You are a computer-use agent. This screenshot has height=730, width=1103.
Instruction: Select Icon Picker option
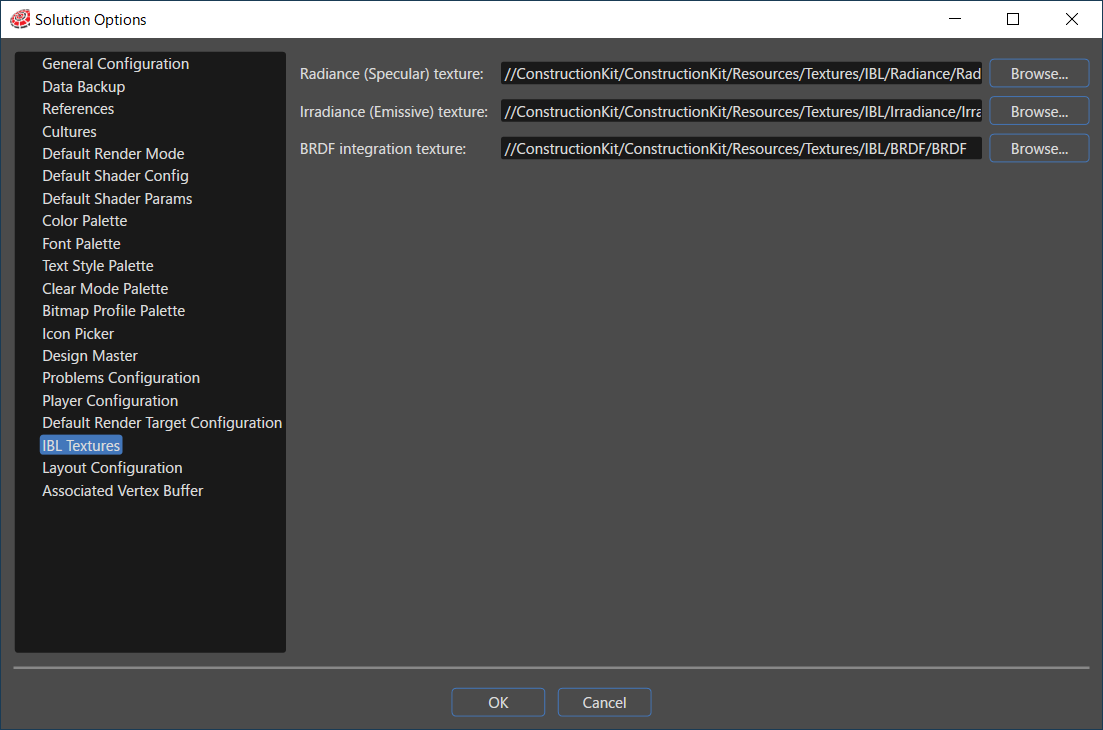coord(77,334)
